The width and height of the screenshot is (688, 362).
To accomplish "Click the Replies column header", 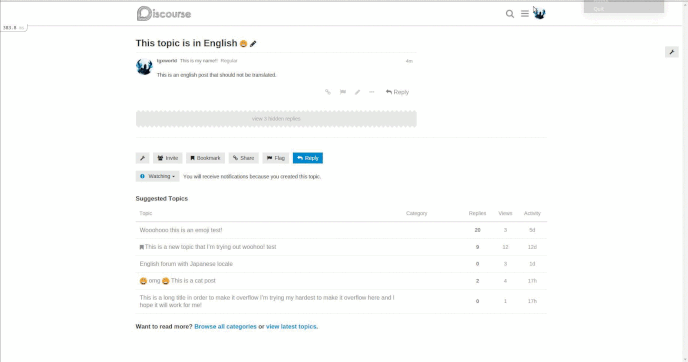I will 477,213.
